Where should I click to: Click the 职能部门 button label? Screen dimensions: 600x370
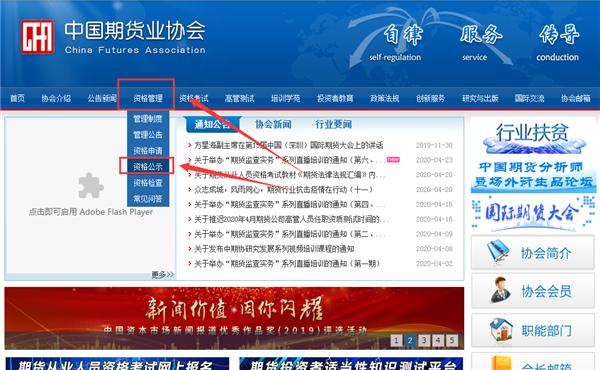click(546, 330)
